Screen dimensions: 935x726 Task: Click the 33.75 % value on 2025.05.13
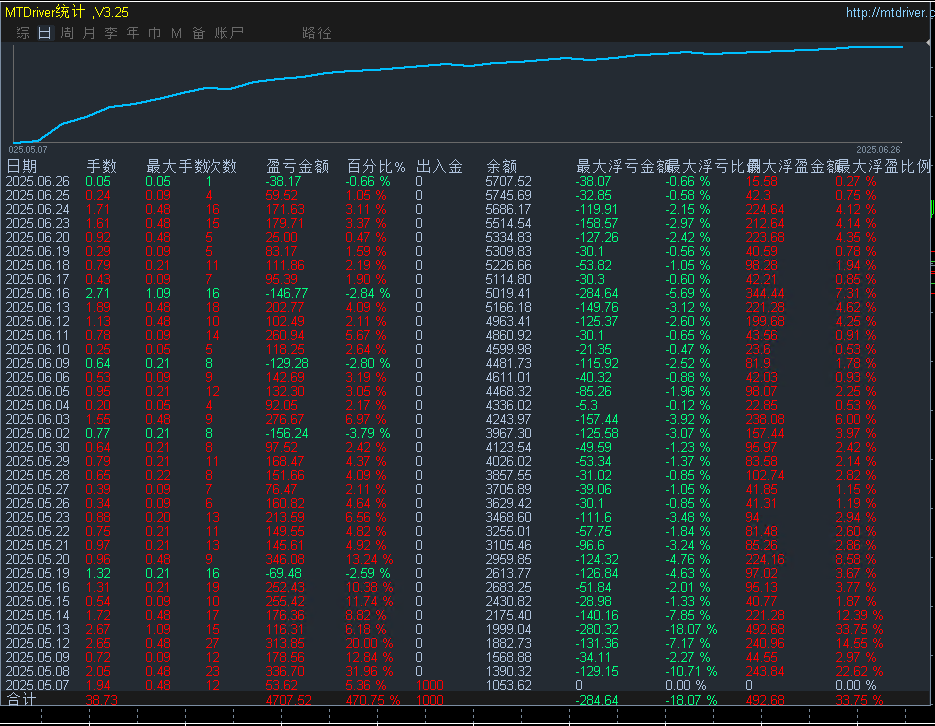click(x=859, y=629)
